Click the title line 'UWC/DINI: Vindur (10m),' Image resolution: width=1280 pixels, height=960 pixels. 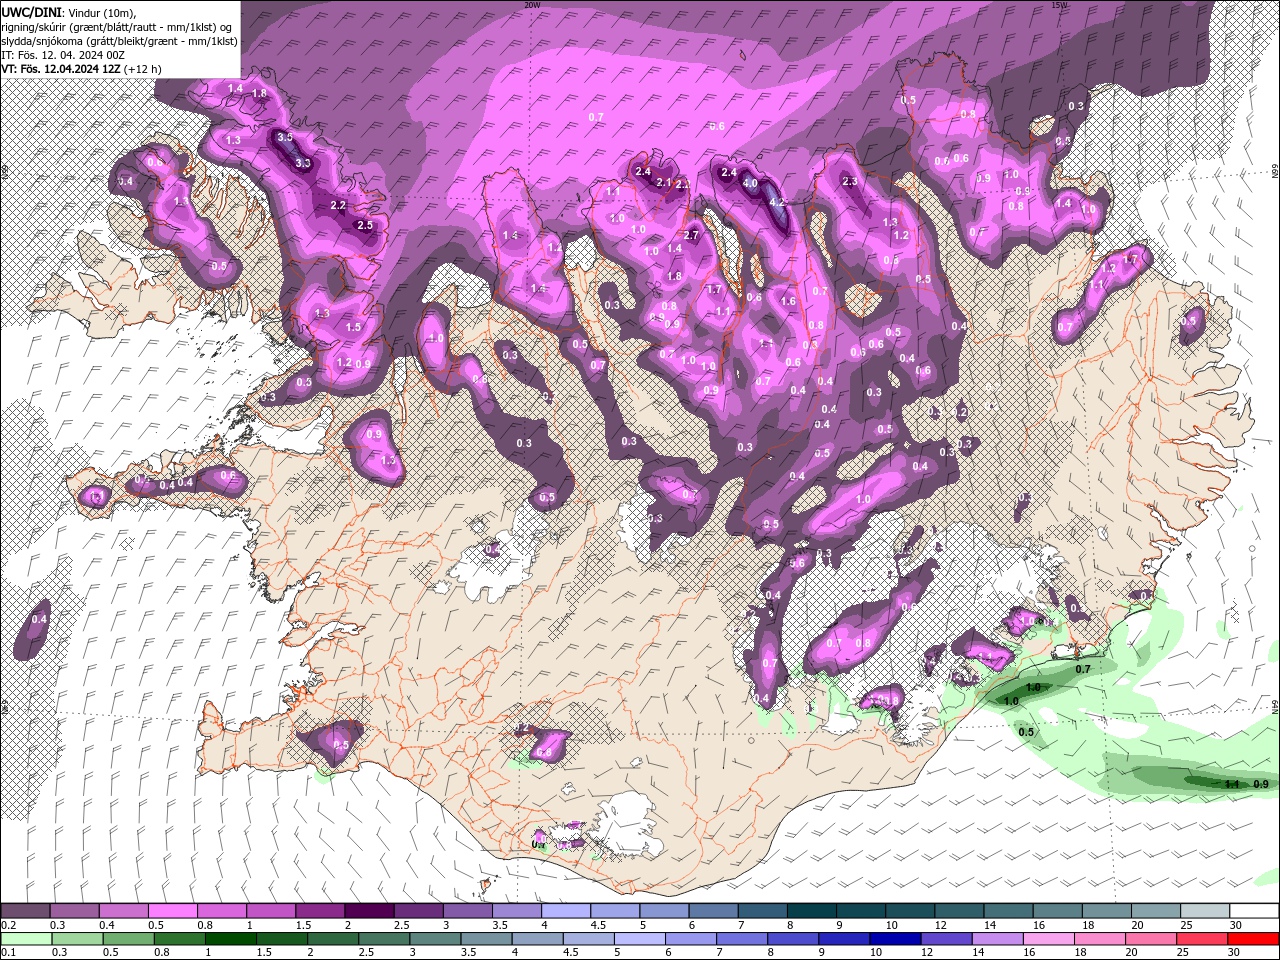coord(69,12)
